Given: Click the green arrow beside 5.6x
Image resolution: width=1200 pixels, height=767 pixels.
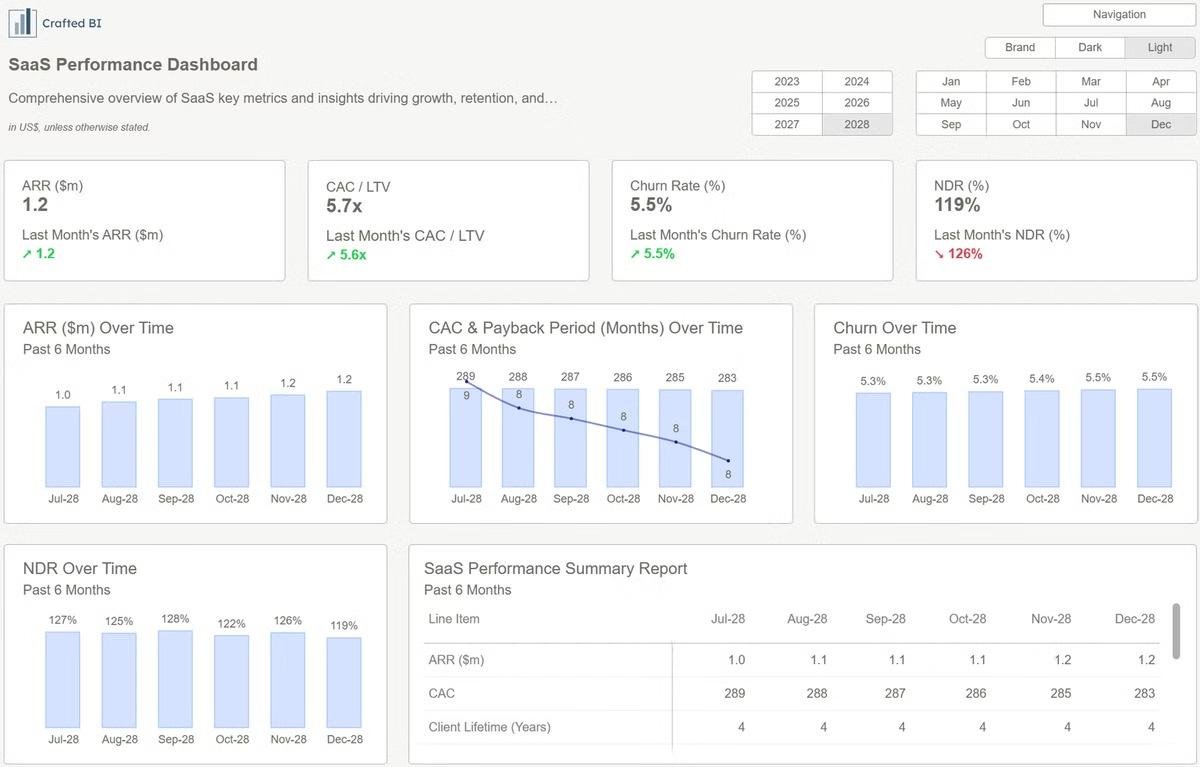Looking at the screenshot, I should point(331,255).
